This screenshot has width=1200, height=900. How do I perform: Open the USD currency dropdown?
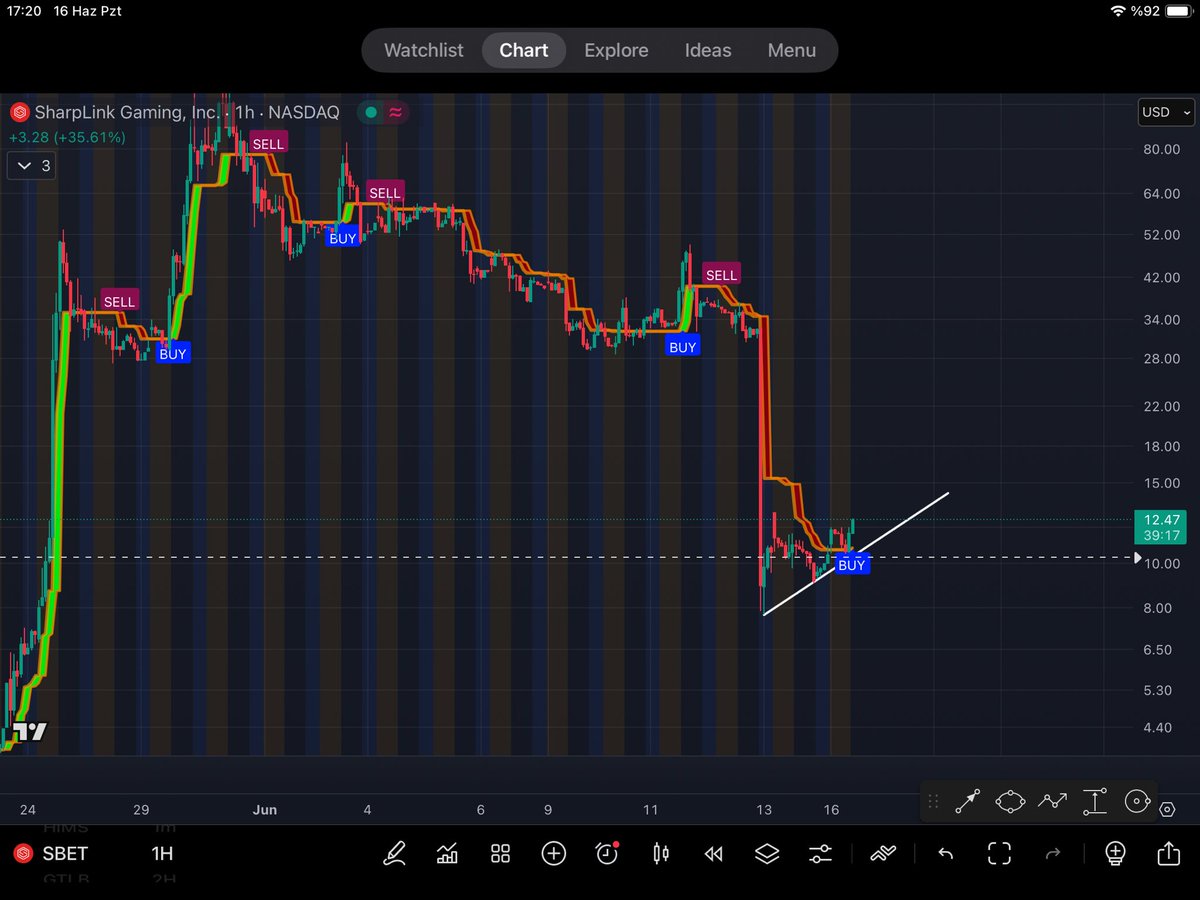click(x=1167, y=112)
